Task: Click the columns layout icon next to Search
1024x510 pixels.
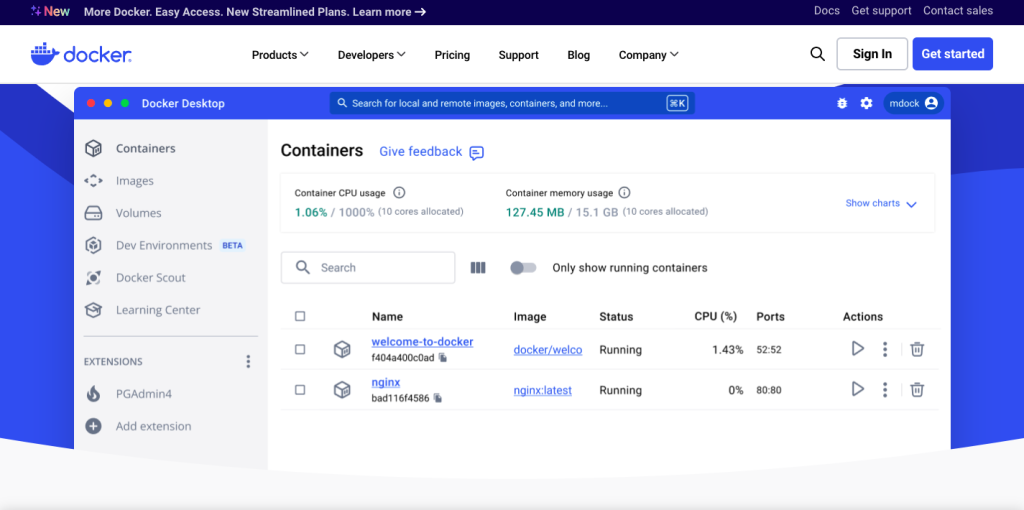Action: [478, 268]
